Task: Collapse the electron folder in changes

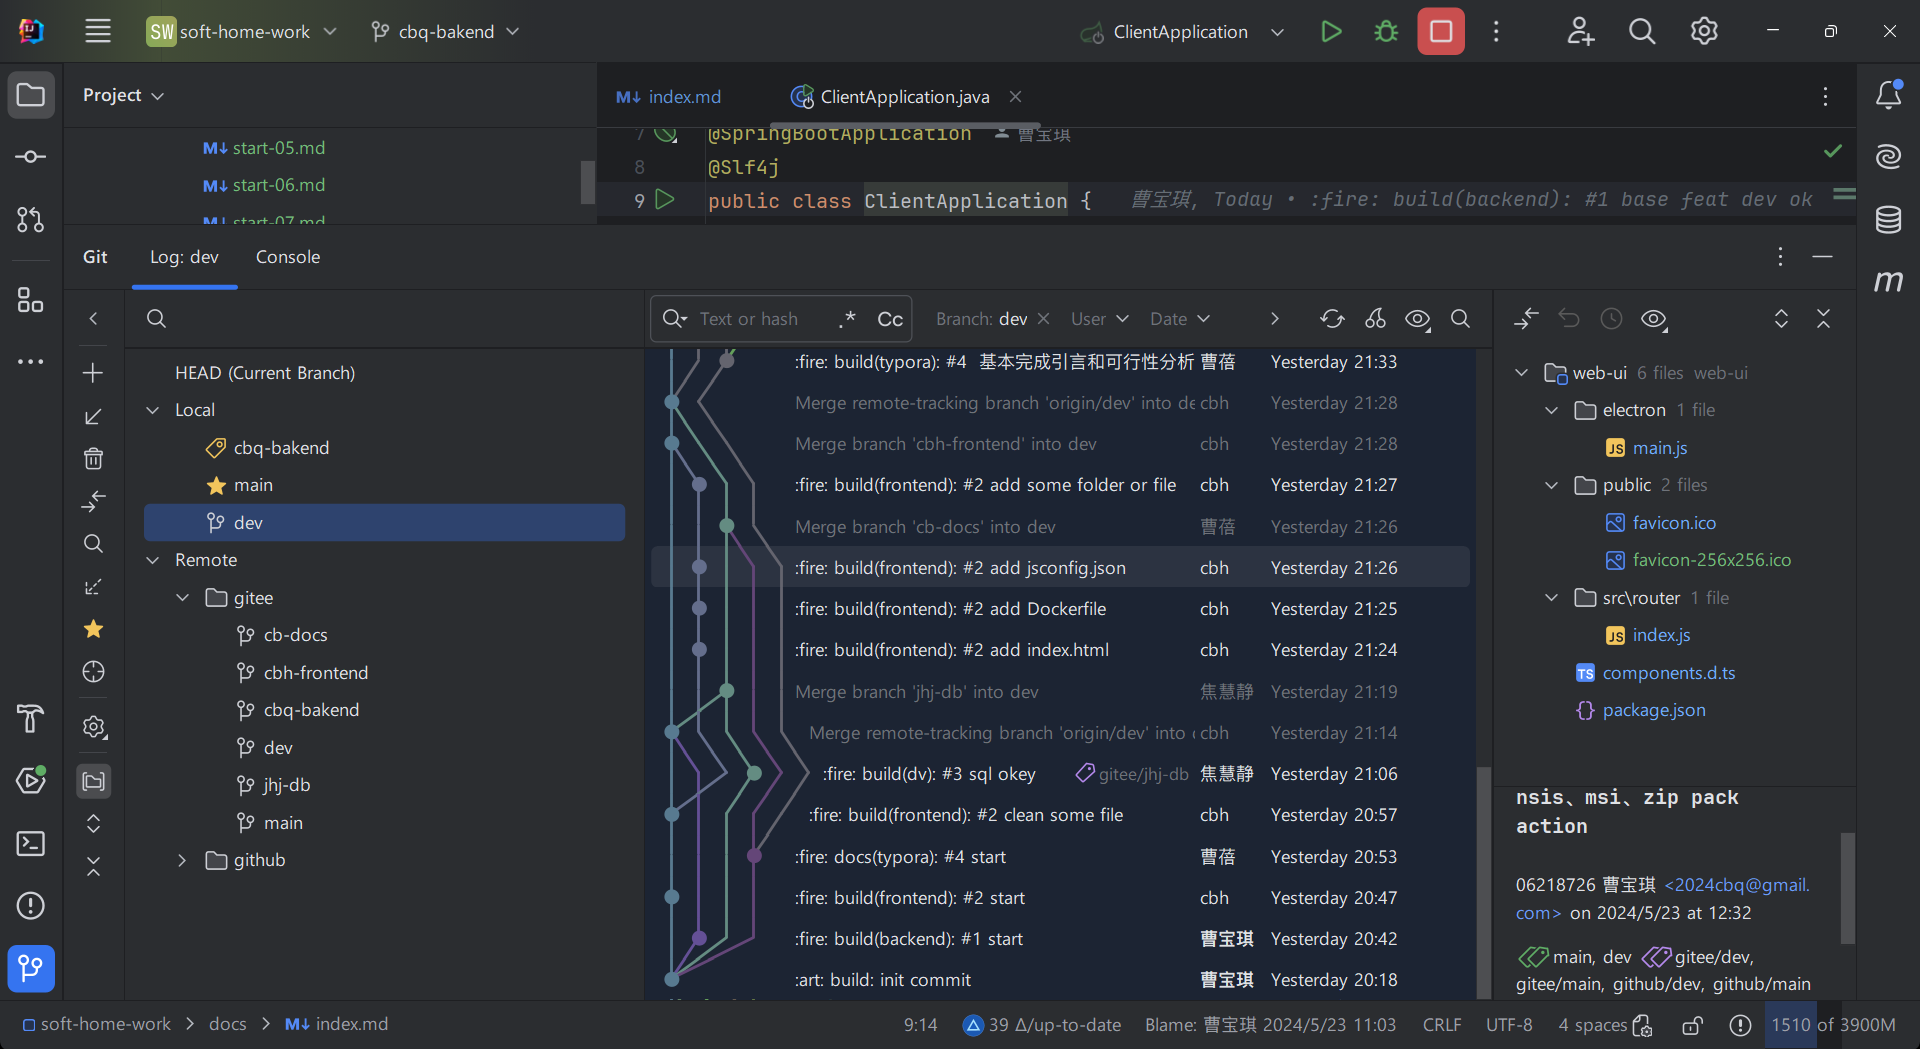Action: 1551,410
